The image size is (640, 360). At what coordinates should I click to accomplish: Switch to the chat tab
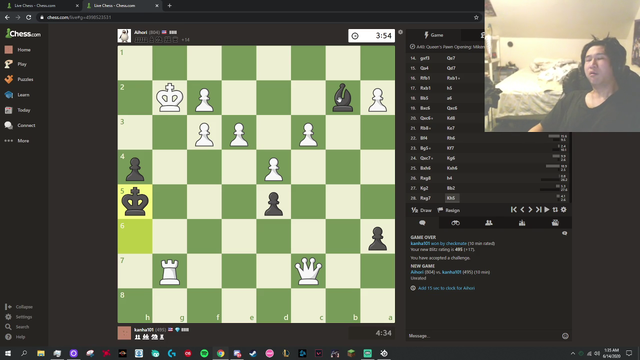(x=422, y=223)
